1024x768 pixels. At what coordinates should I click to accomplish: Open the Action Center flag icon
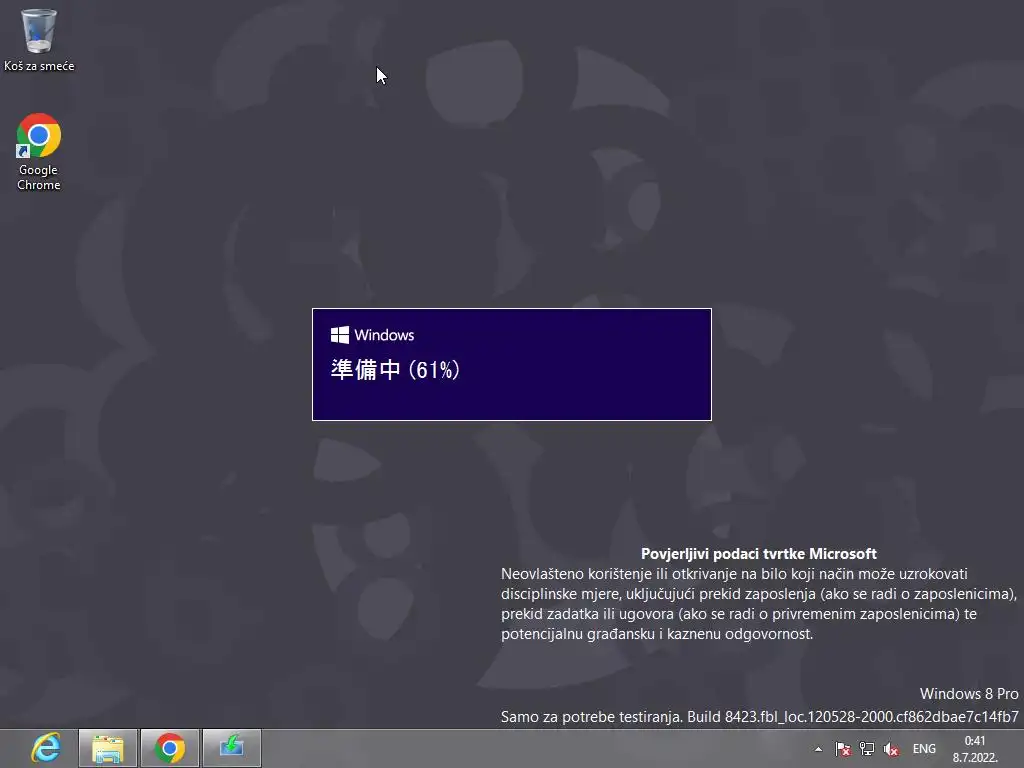tap(843, 749)
